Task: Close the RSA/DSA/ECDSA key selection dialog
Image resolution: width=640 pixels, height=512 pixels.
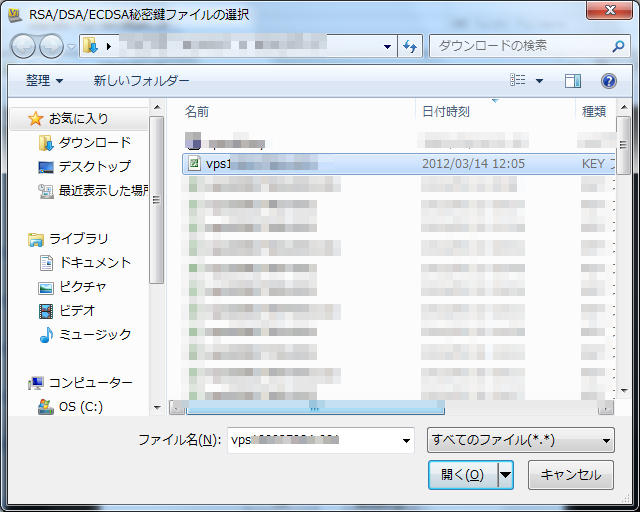Action: click(609, 10)
